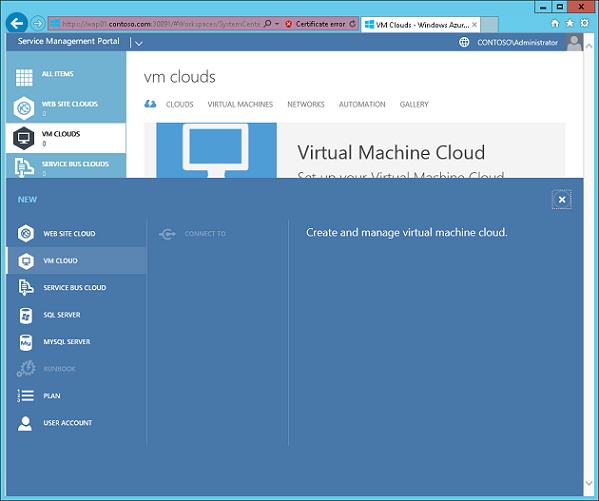Click the address bar URL field
Viewport: 599px width, 501px height.
click(x=160, y=24)
